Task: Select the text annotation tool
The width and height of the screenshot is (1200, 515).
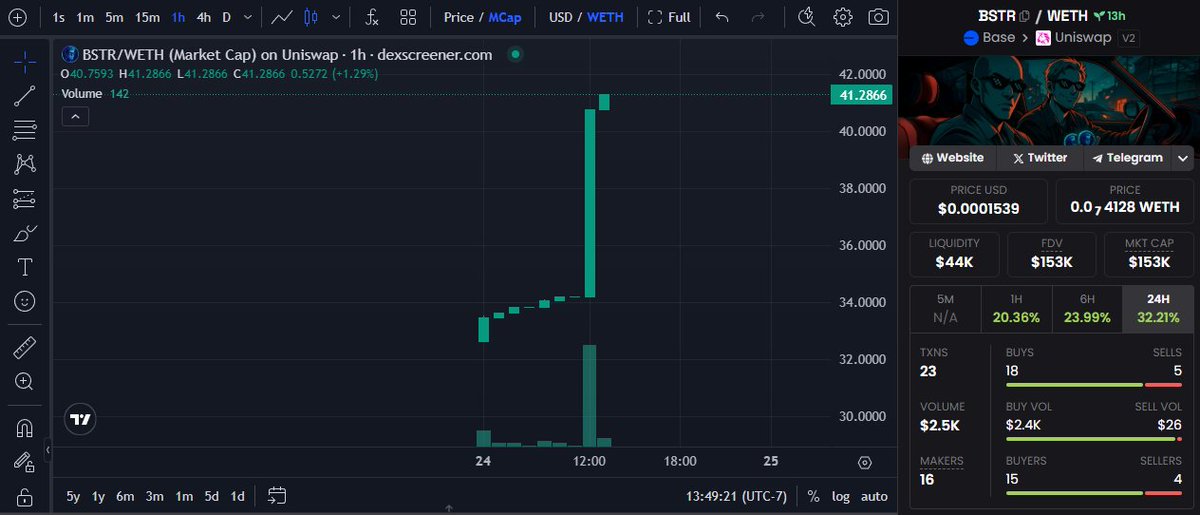Action: 25,267
